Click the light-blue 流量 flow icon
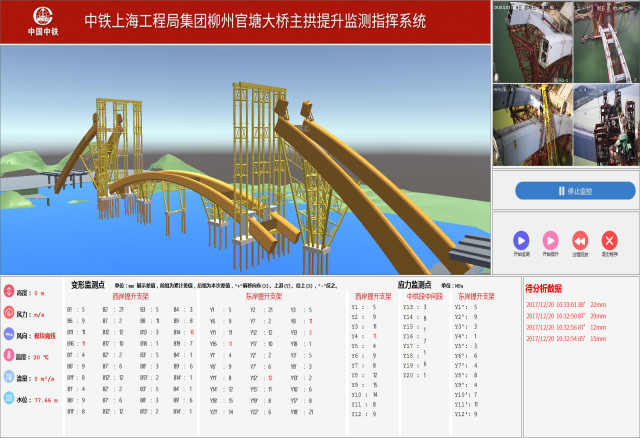The image size is (640, 438). pos(9,376)
